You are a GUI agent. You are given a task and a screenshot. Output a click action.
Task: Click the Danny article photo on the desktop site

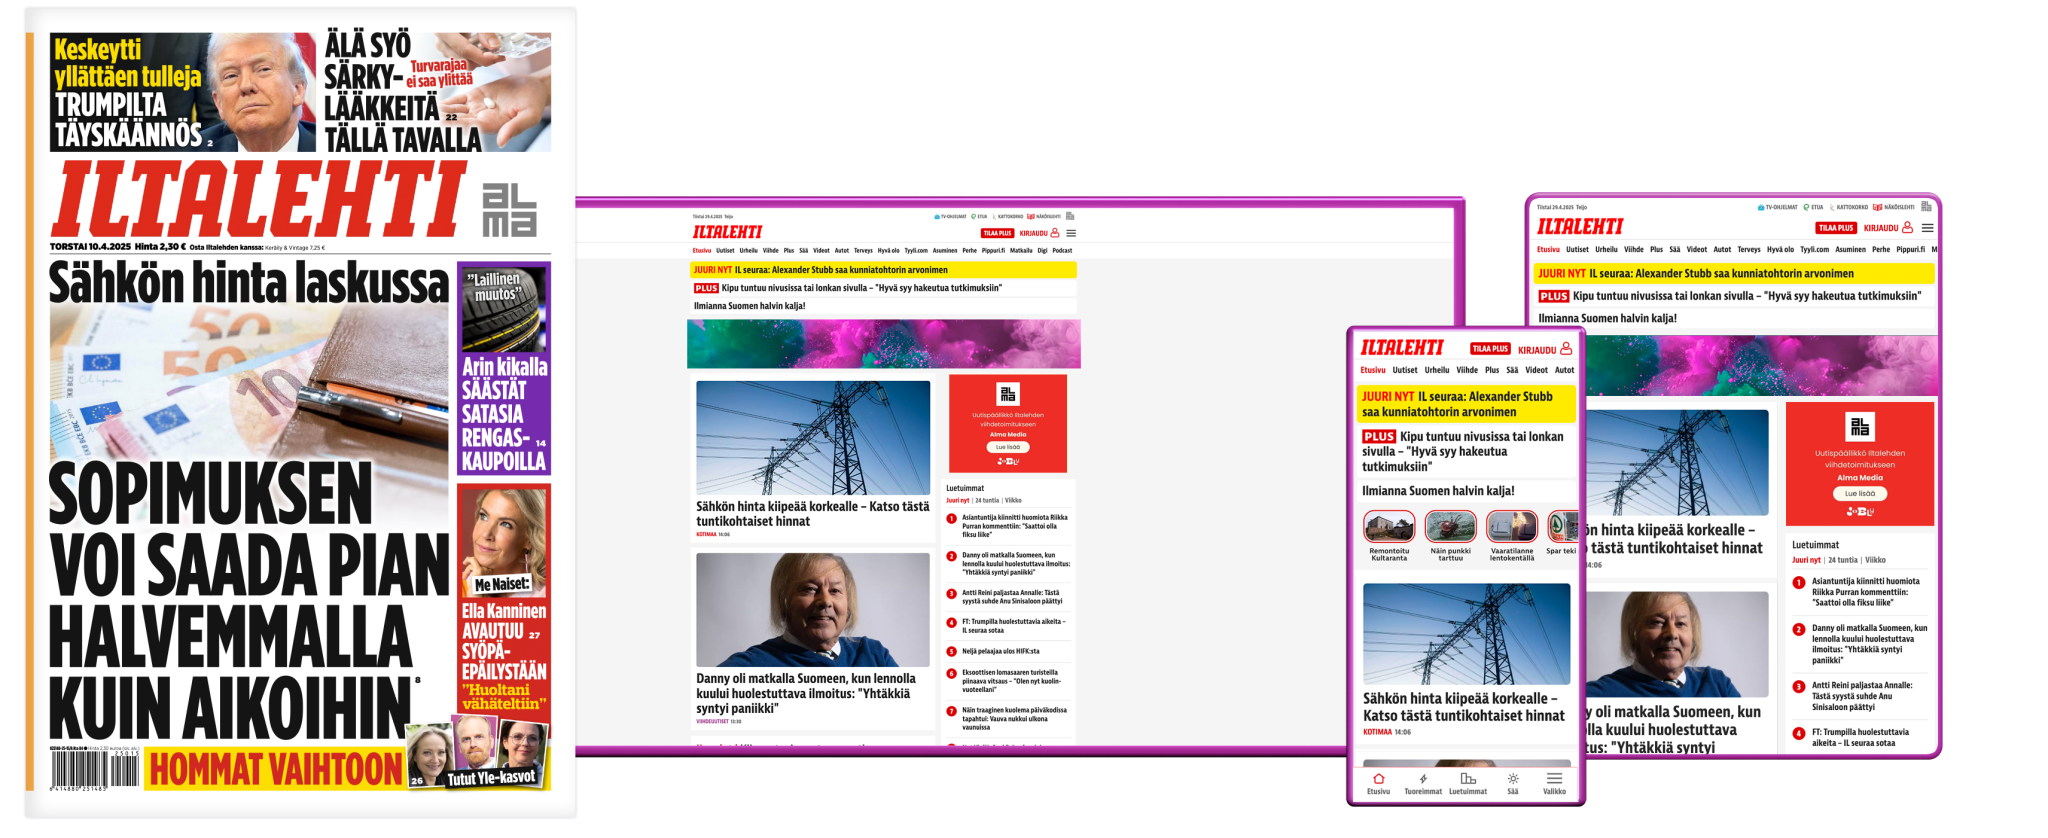(x=812, y=609)
